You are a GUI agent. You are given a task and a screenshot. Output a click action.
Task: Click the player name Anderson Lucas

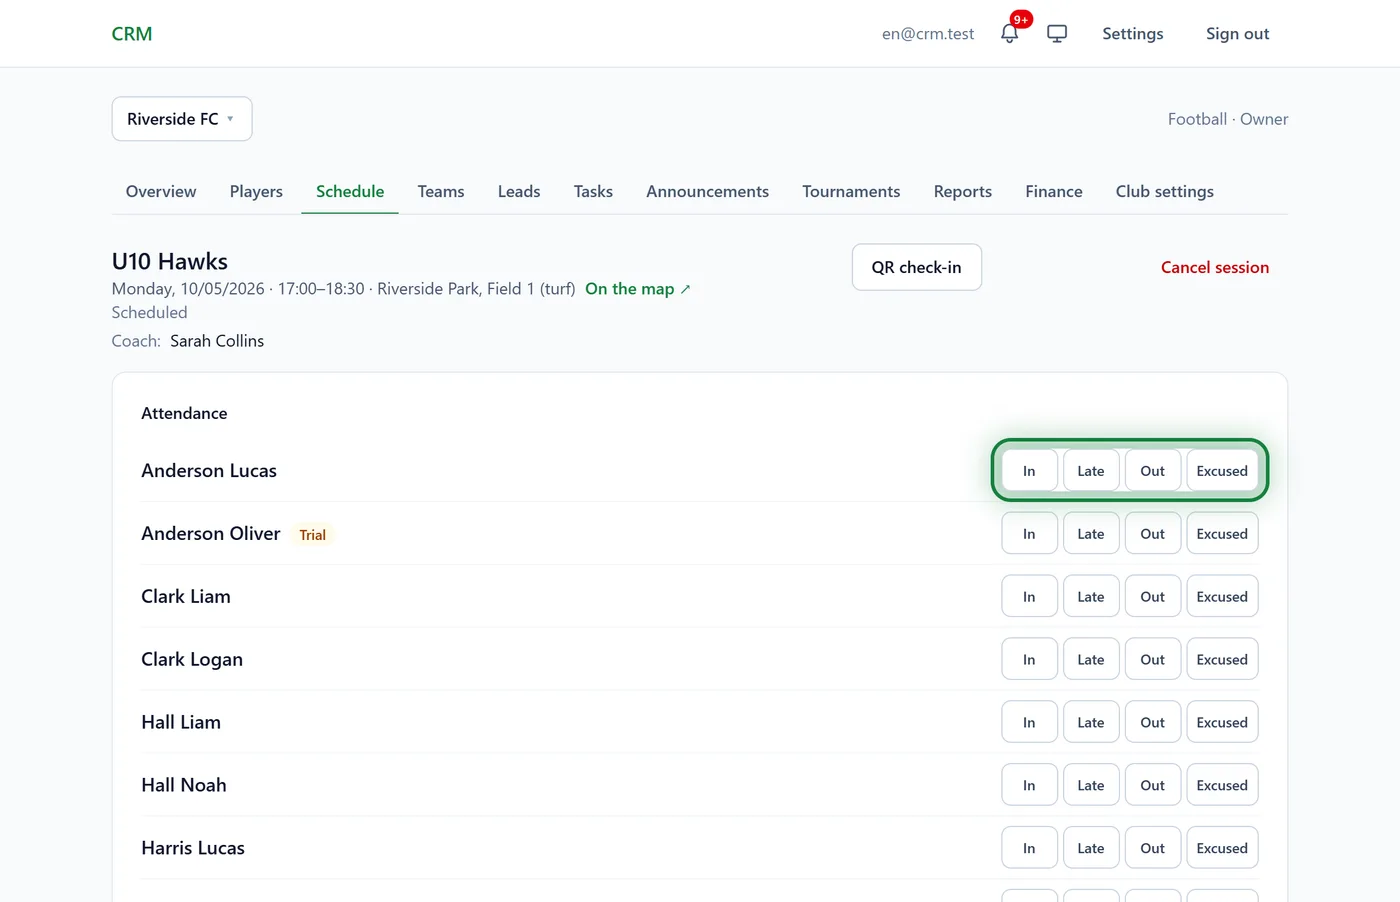[209, 471]
